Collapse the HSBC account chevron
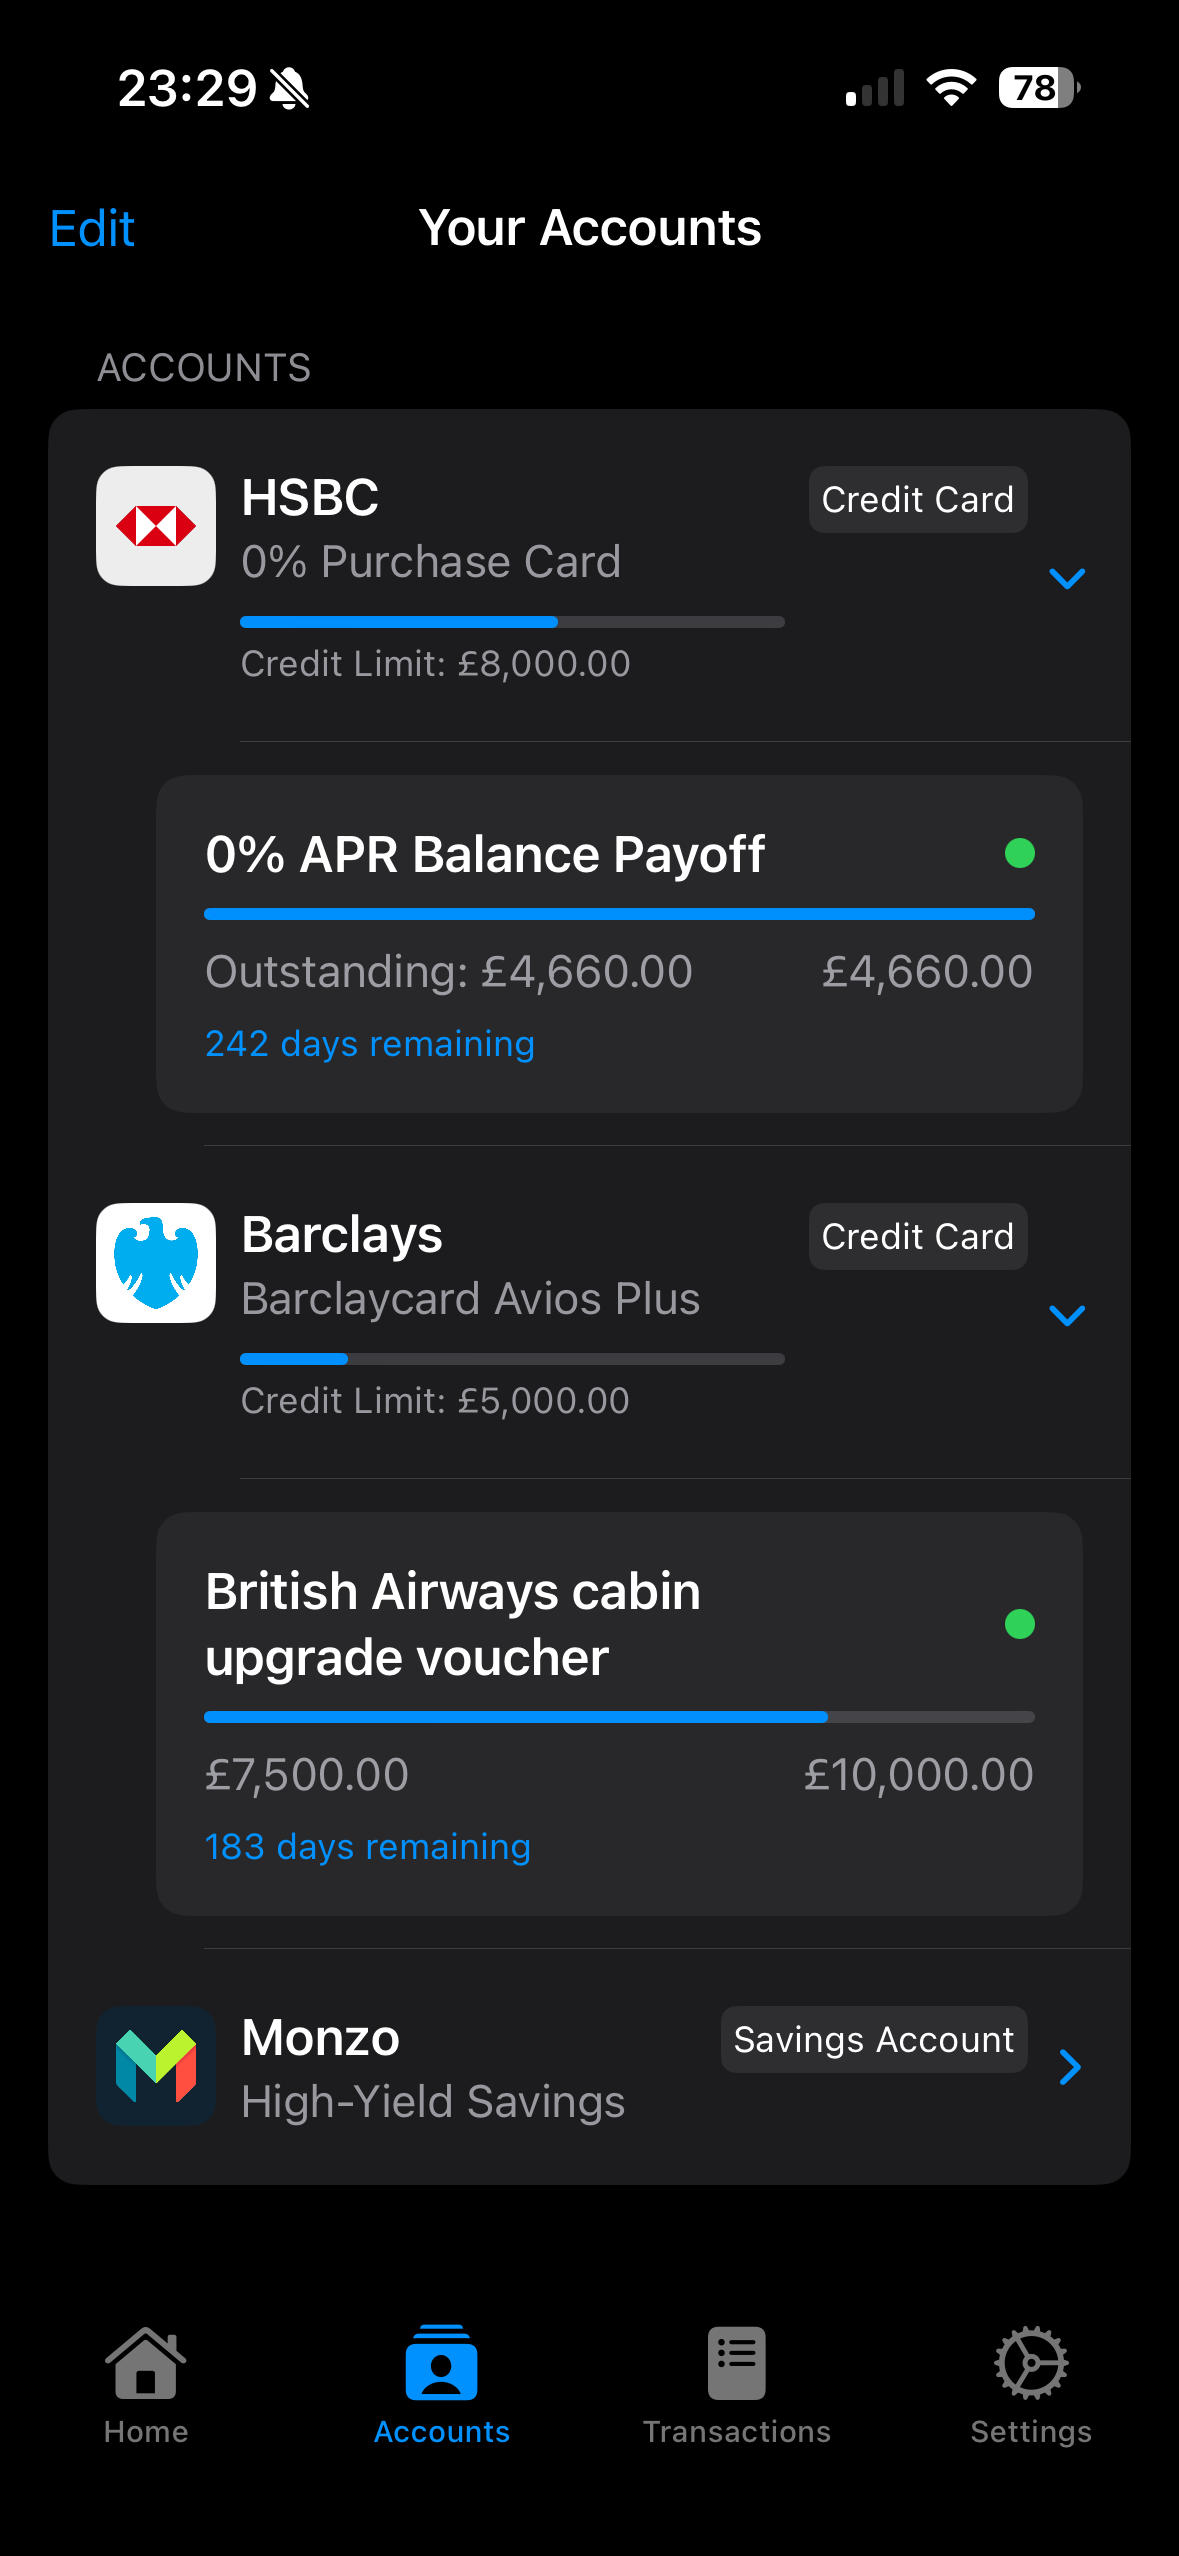The height and width of the screenshot is (2556, 1179). [x=1067, y=578]
